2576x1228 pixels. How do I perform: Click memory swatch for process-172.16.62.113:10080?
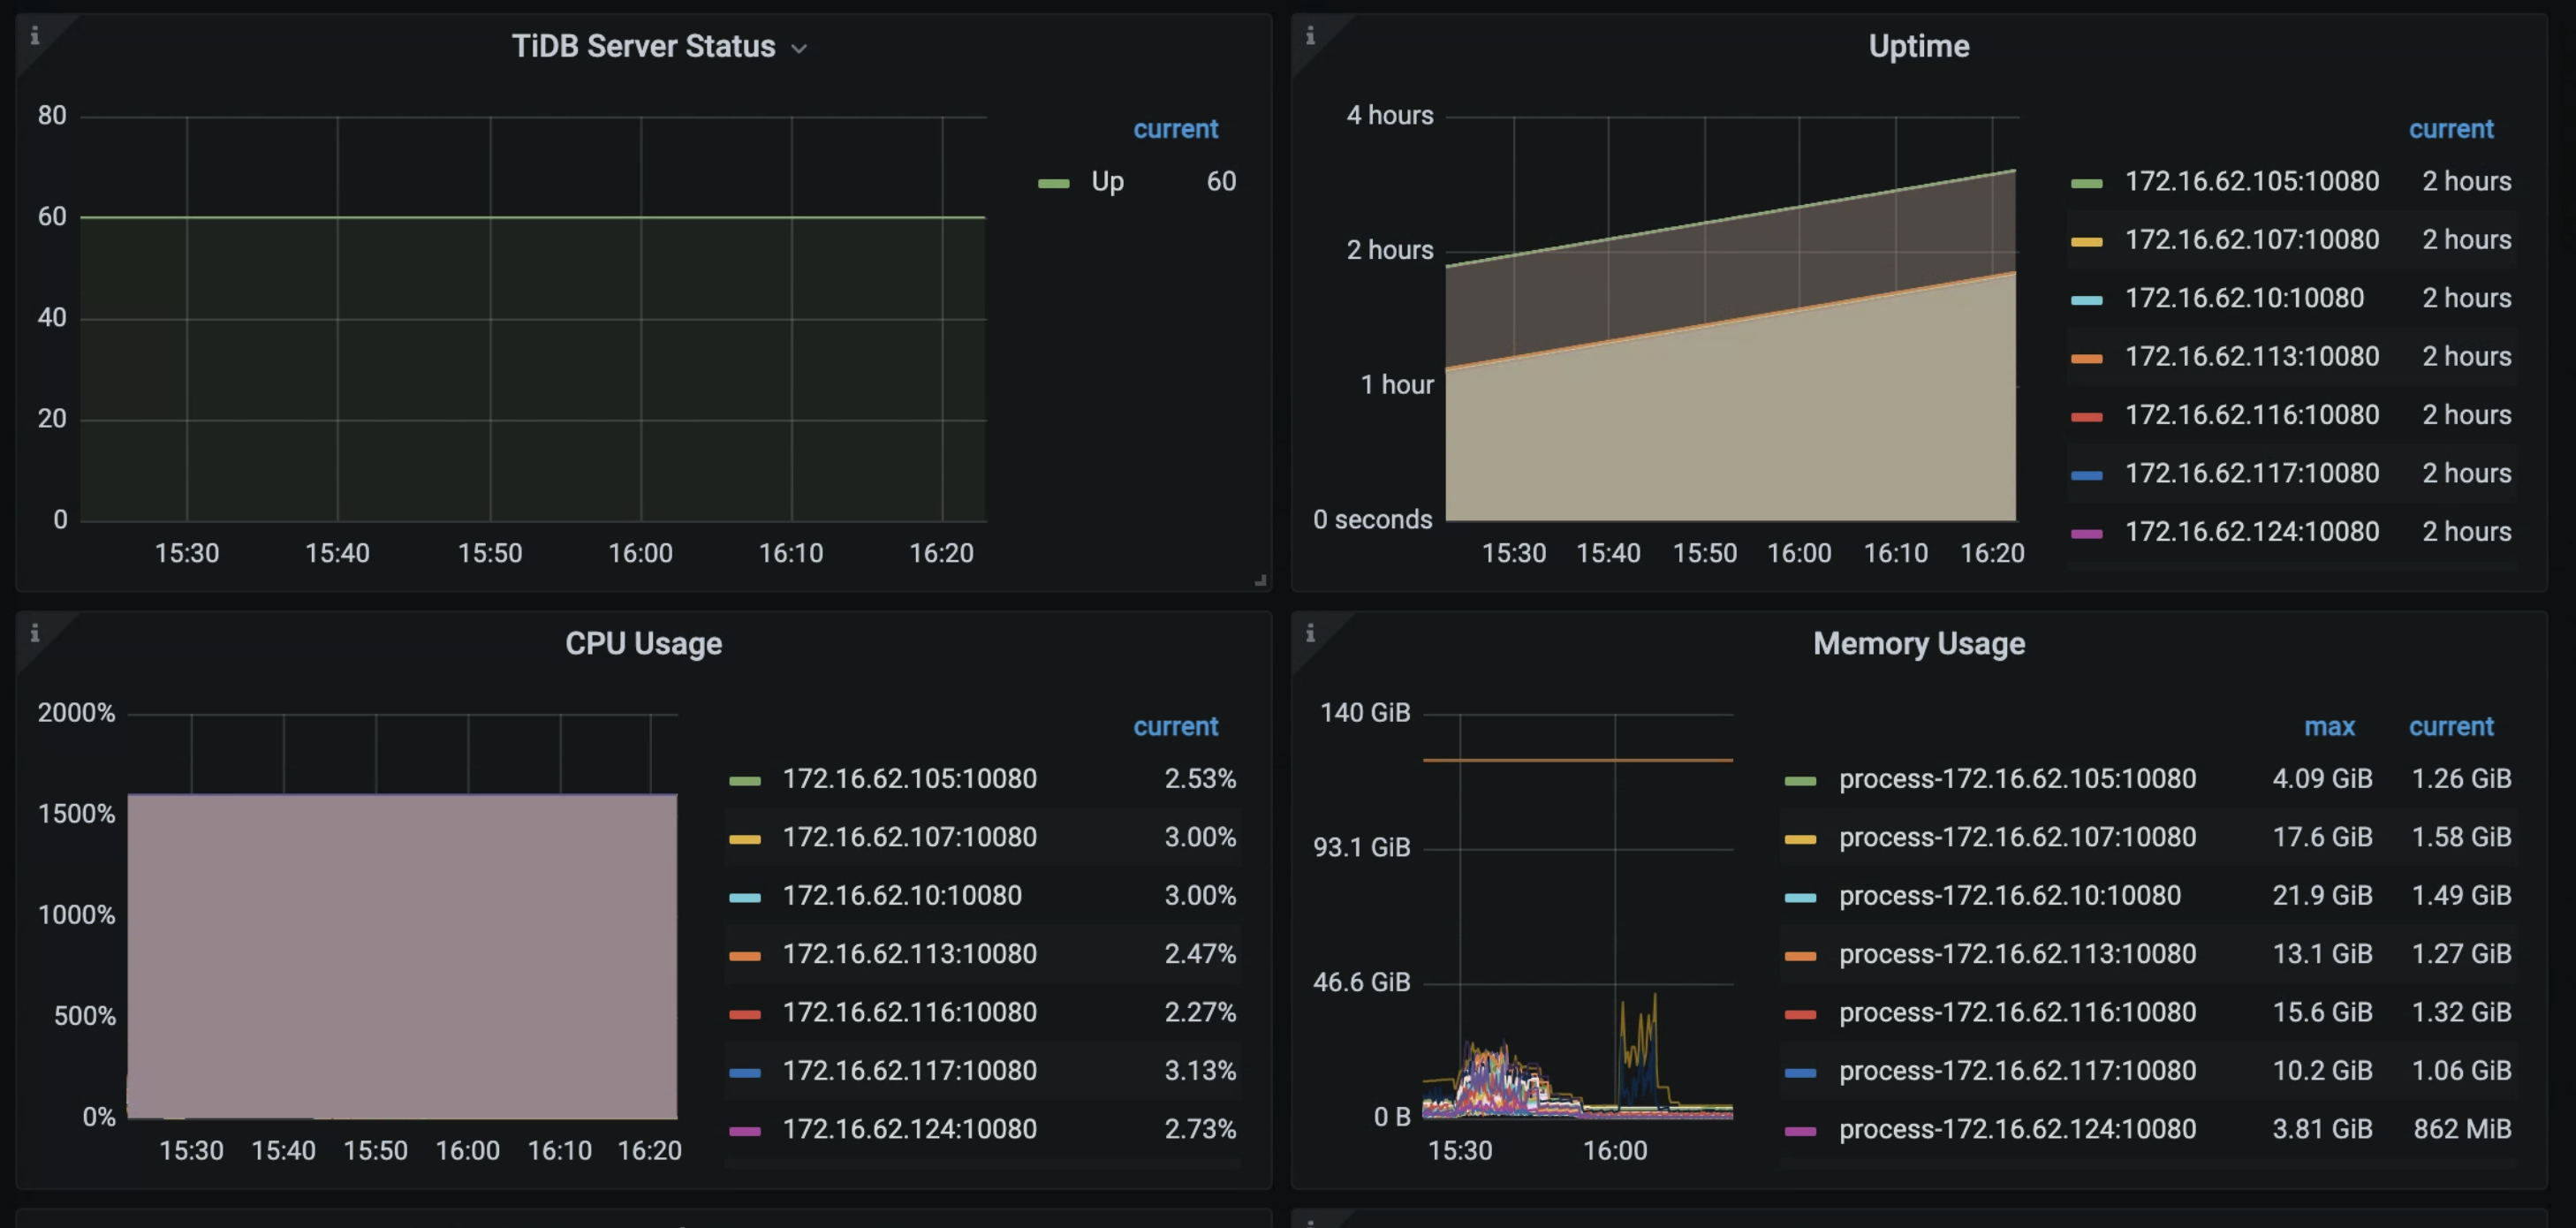1800,956
